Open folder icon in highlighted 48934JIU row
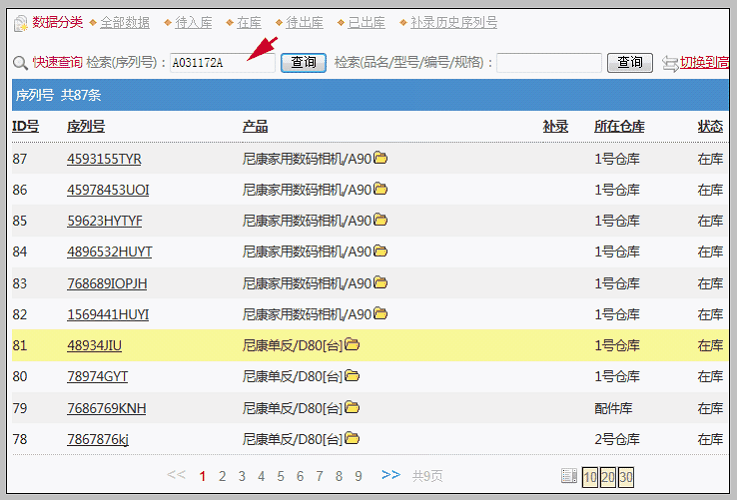The height and width of the screenshot is (501, 738). [352, 345]
